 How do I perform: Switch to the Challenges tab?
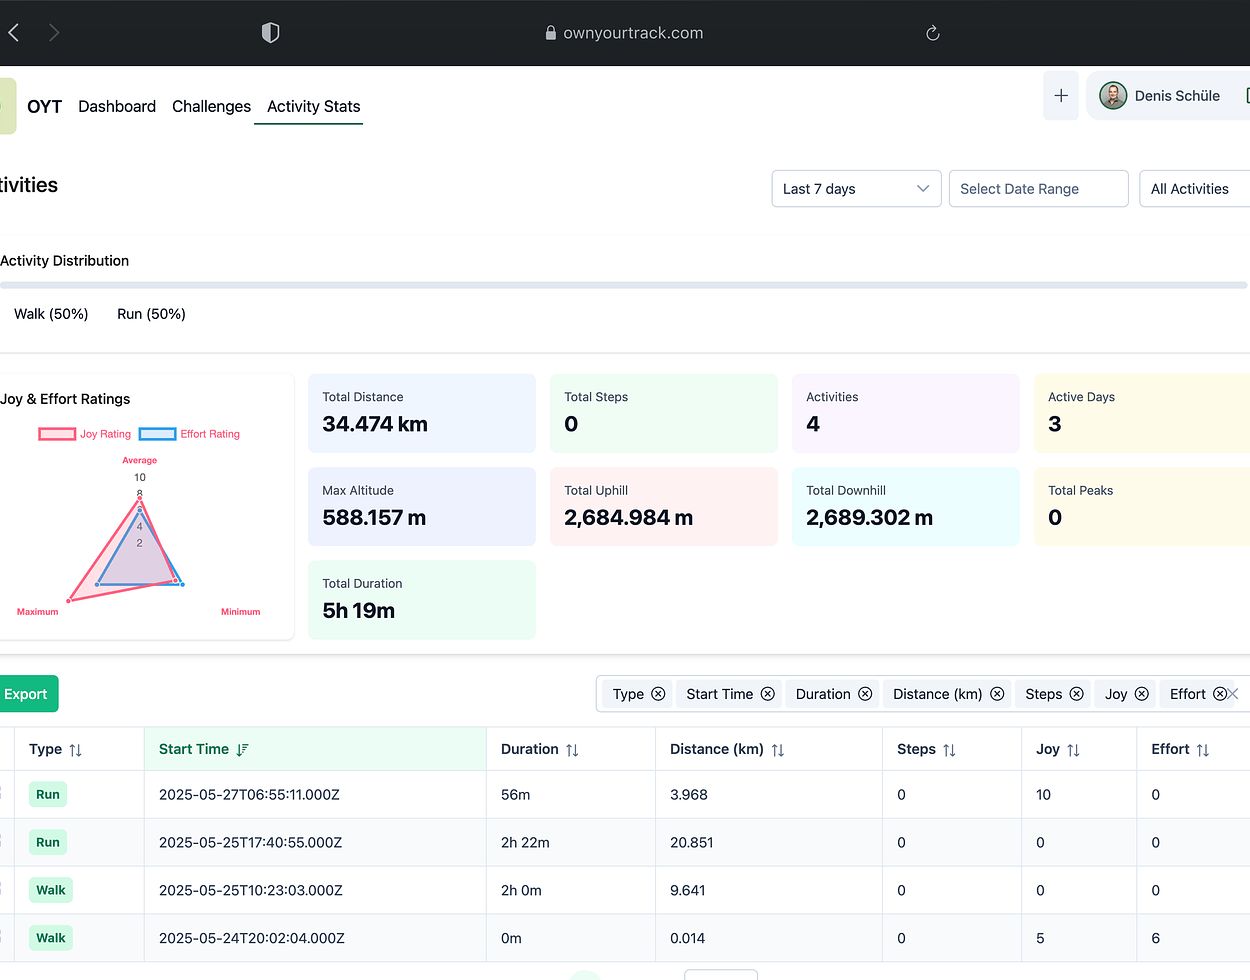point(211,106)
